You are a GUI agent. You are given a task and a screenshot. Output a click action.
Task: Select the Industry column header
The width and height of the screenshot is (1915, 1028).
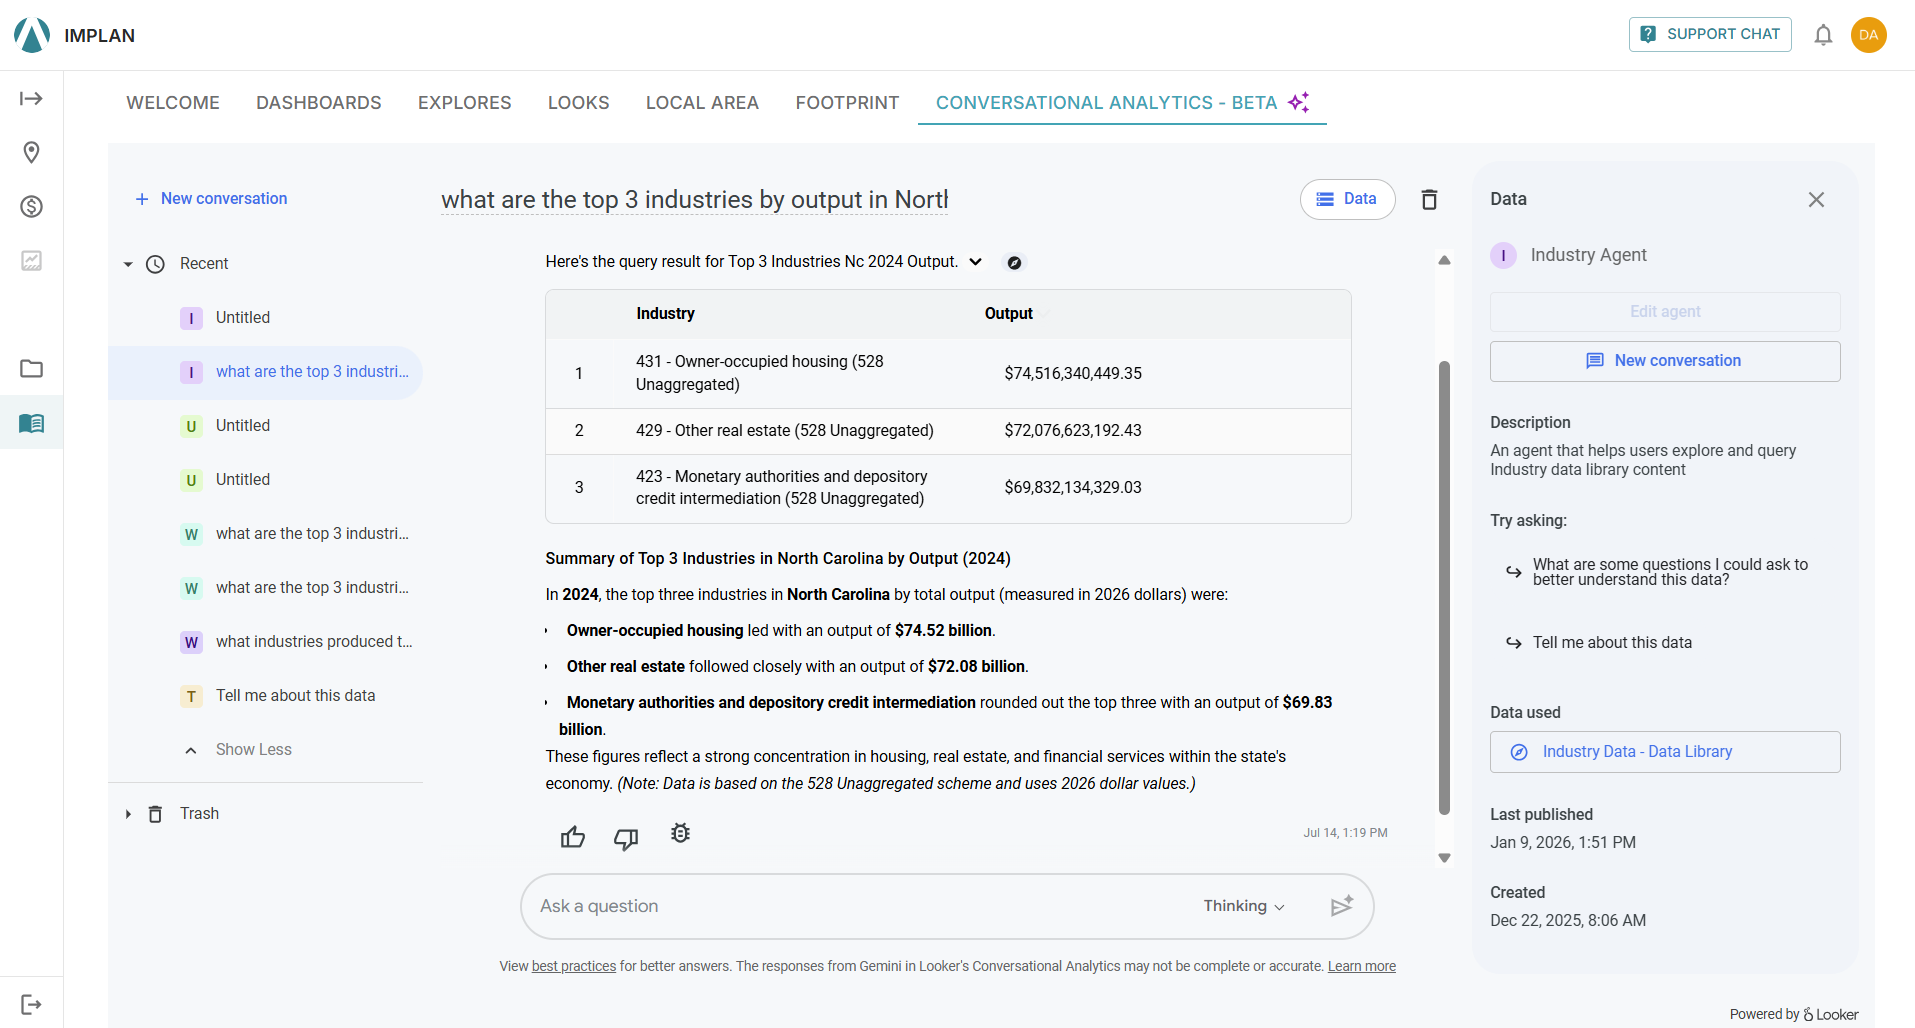pos(665,314)
